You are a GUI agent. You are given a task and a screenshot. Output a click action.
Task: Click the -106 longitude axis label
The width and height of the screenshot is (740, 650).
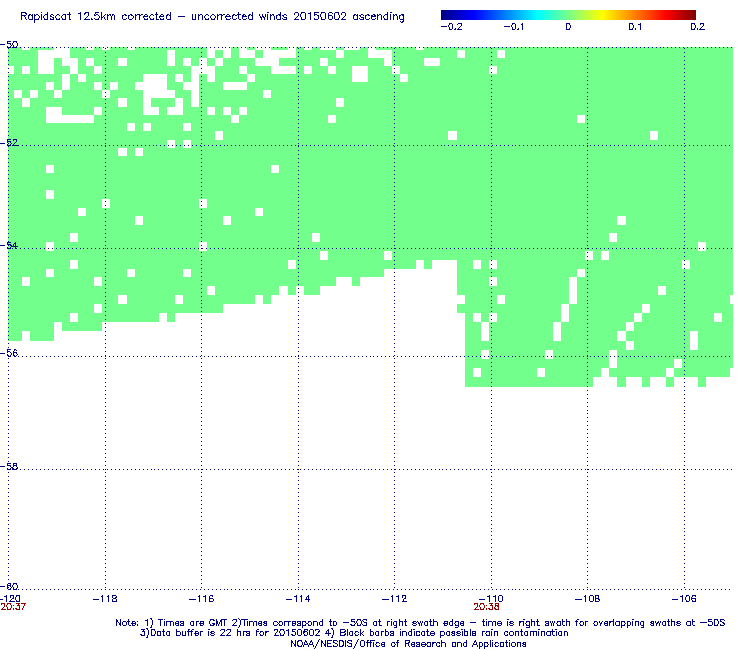click(684, 599)
